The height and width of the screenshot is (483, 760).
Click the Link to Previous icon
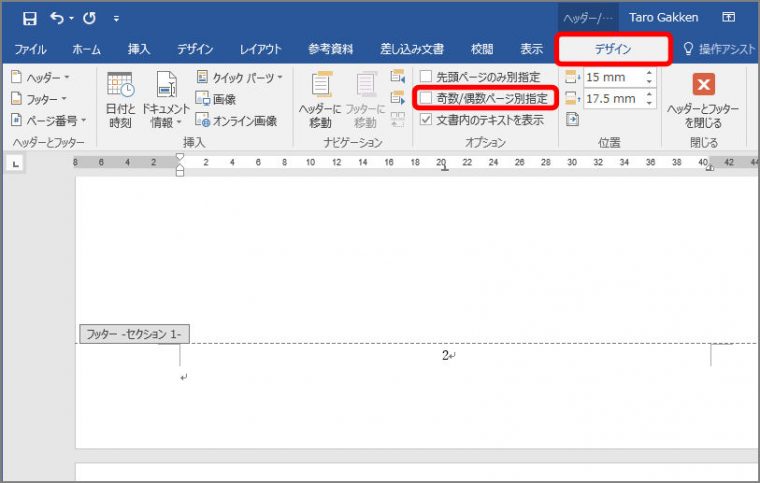point(397,119)
